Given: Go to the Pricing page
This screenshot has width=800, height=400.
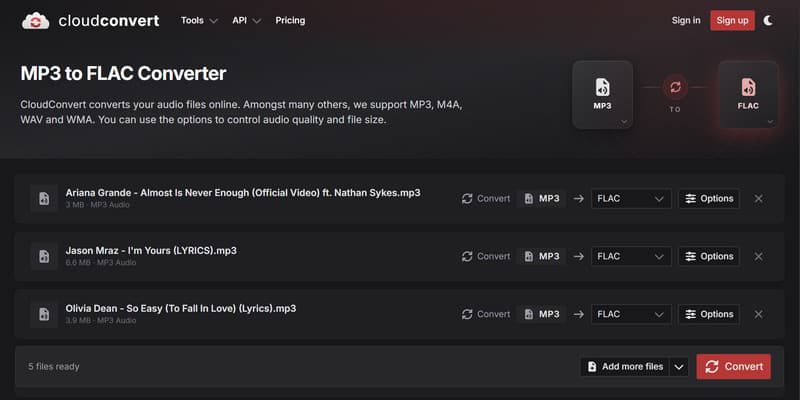Looking at the screenshot, I should (x=290, y=20).
